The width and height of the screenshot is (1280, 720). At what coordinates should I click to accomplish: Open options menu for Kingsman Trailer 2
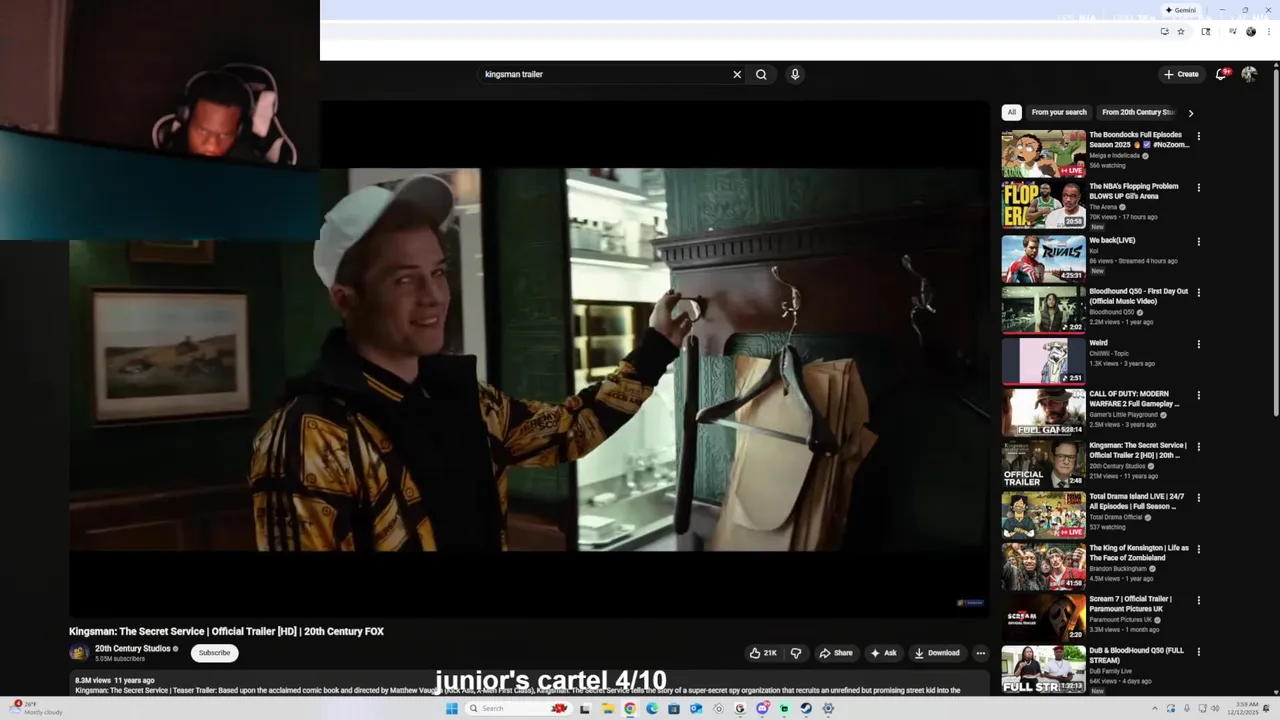point(1198,447)
